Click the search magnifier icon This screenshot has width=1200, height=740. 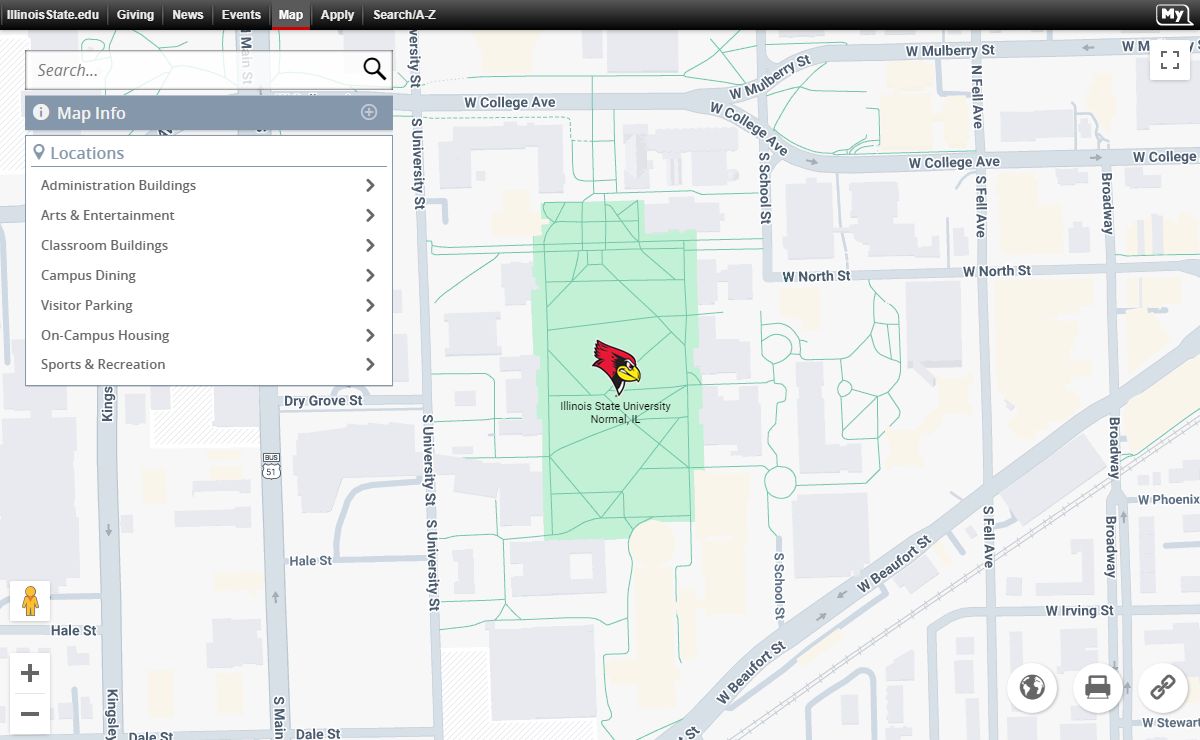pyautogui.click(x=374, y=69)
